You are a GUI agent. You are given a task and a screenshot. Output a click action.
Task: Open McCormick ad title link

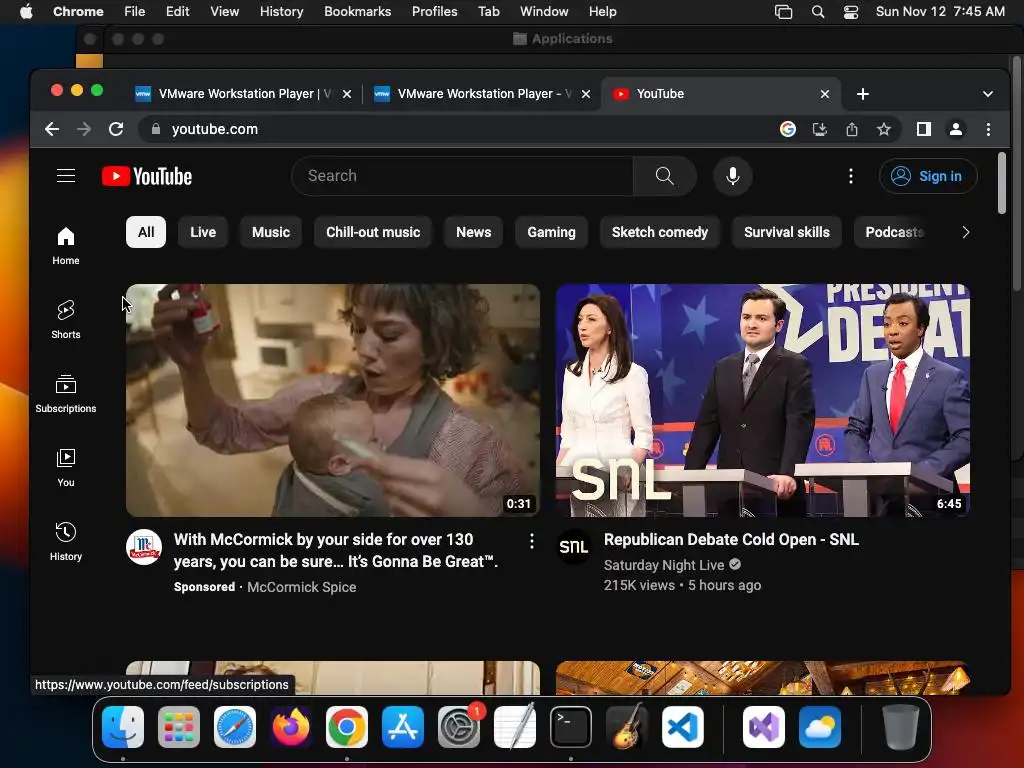(x=336, y=551)
